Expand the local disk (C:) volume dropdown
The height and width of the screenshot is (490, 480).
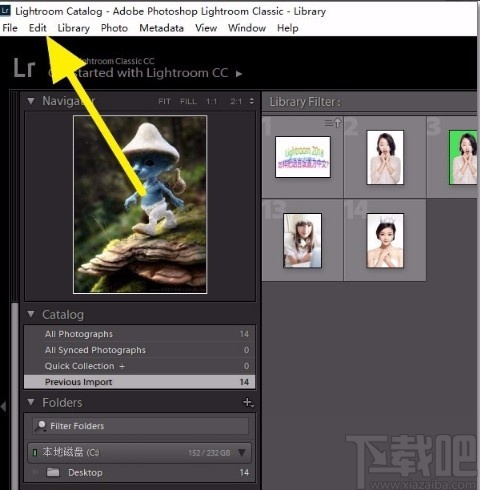point(242,453)
